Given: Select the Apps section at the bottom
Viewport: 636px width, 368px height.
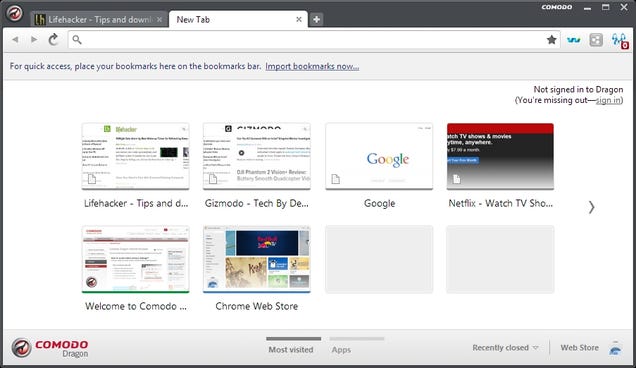Looking at the screenshot, I should [341, 350].
